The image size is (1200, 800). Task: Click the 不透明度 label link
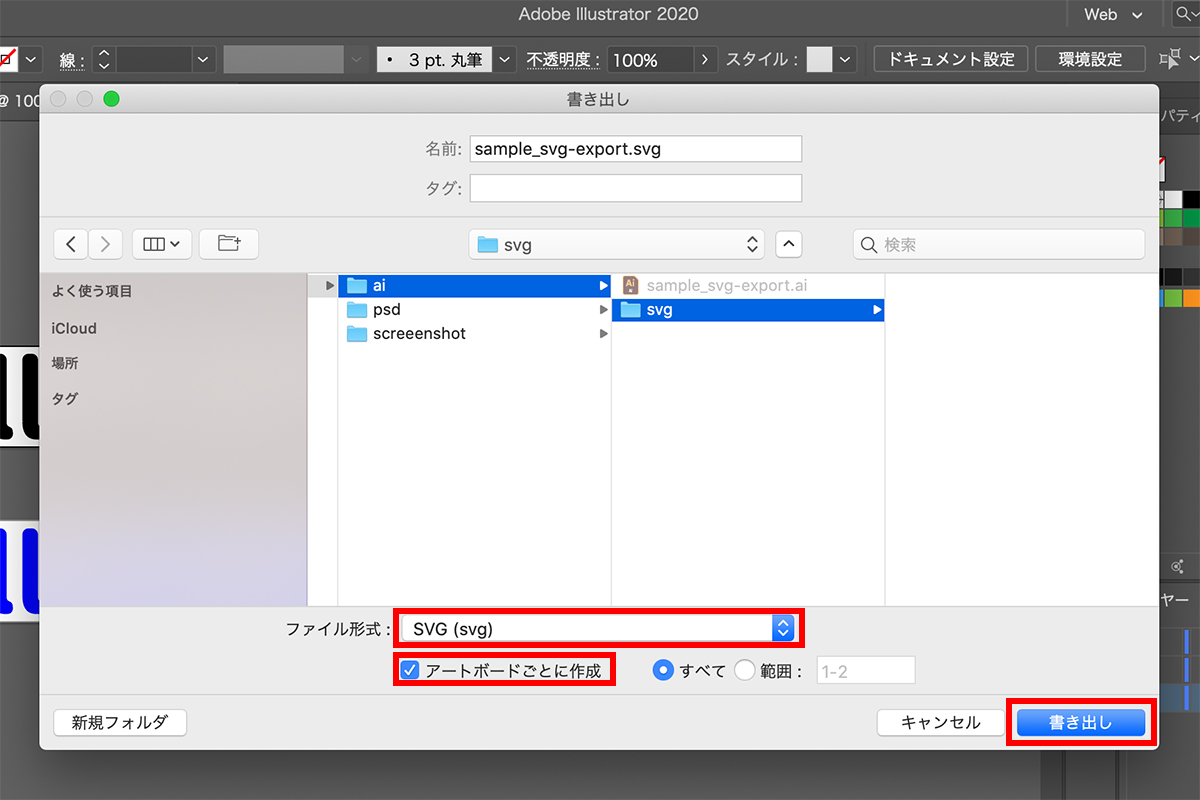tap(563, 60)
